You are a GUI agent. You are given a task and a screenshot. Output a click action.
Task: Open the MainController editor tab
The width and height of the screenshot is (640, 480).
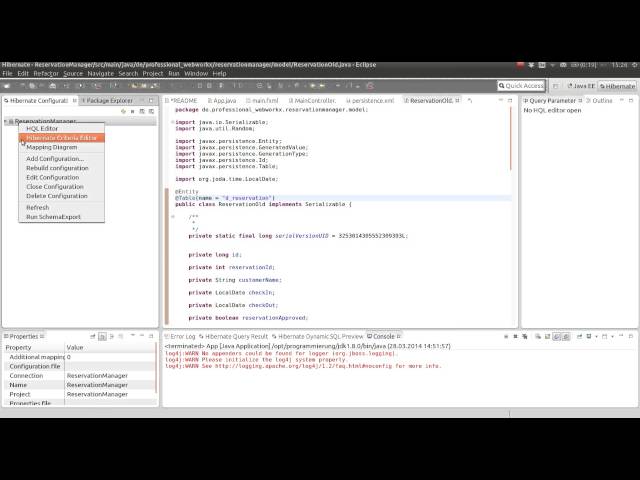pyautogui.click(x=312, y=100)
